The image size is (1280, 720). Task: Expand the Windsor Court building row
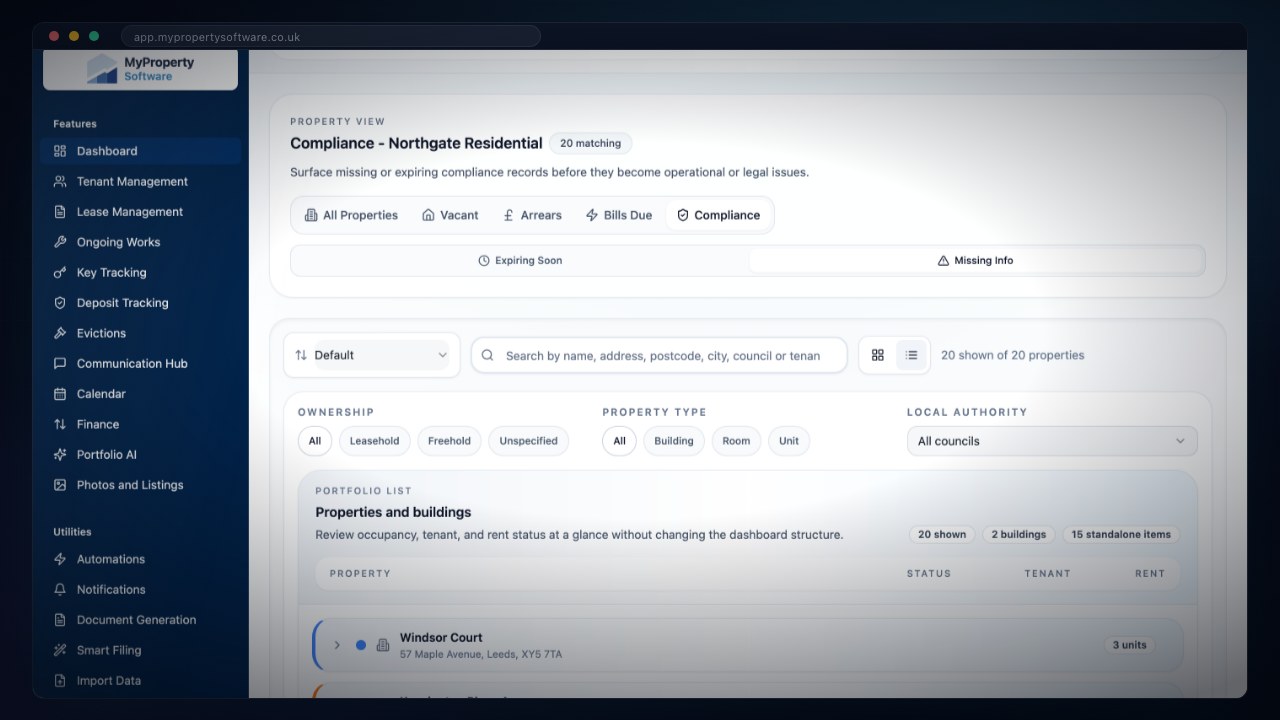[x=337, y=645]
